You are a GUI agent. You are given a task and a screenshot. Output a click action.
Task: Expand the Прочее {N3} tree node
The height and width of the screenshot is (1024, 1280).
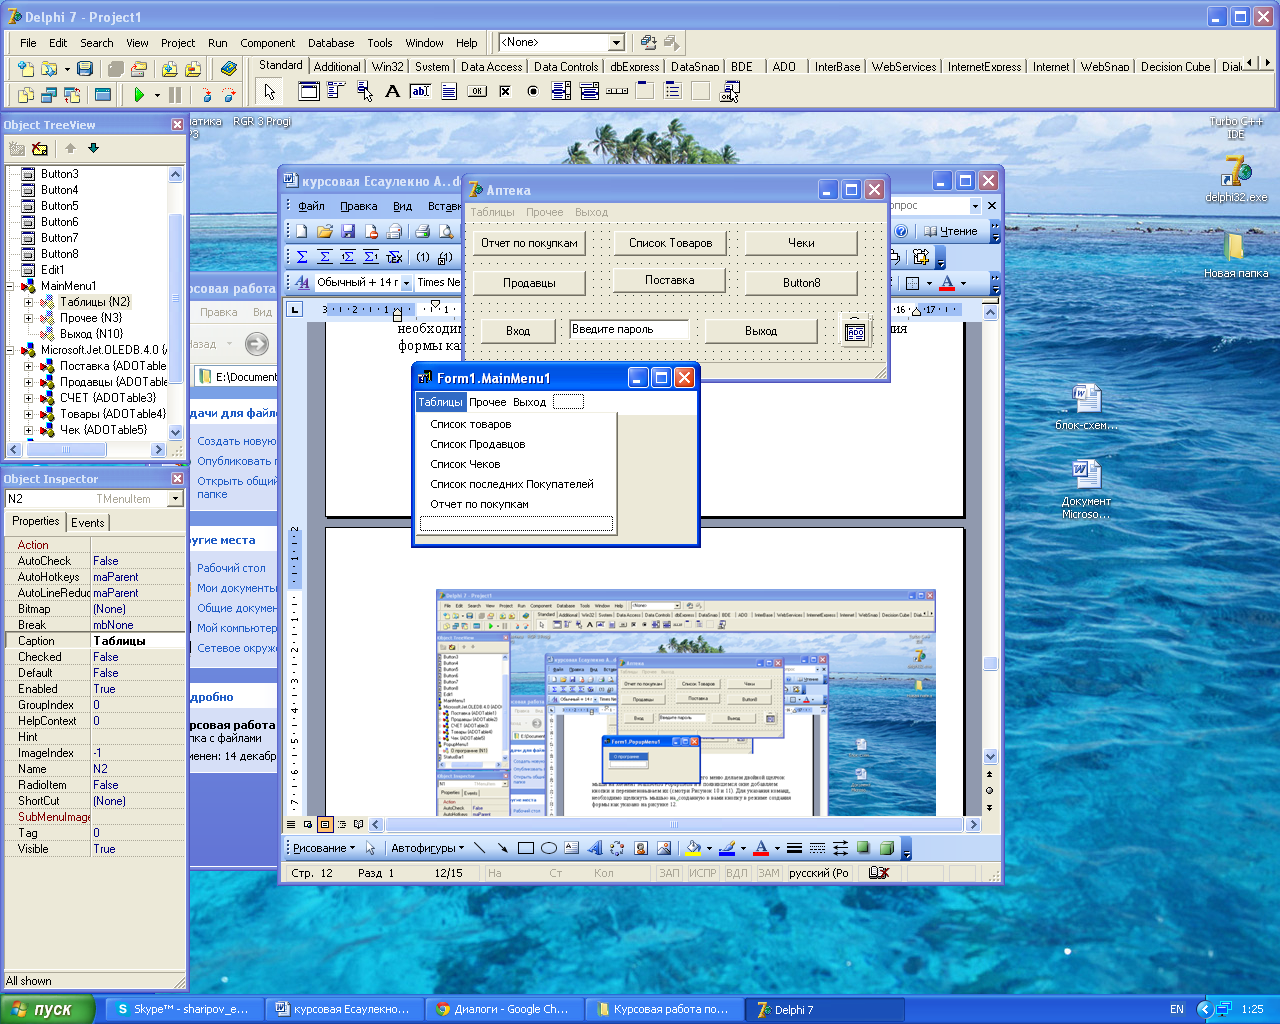[x=29, y=318]
